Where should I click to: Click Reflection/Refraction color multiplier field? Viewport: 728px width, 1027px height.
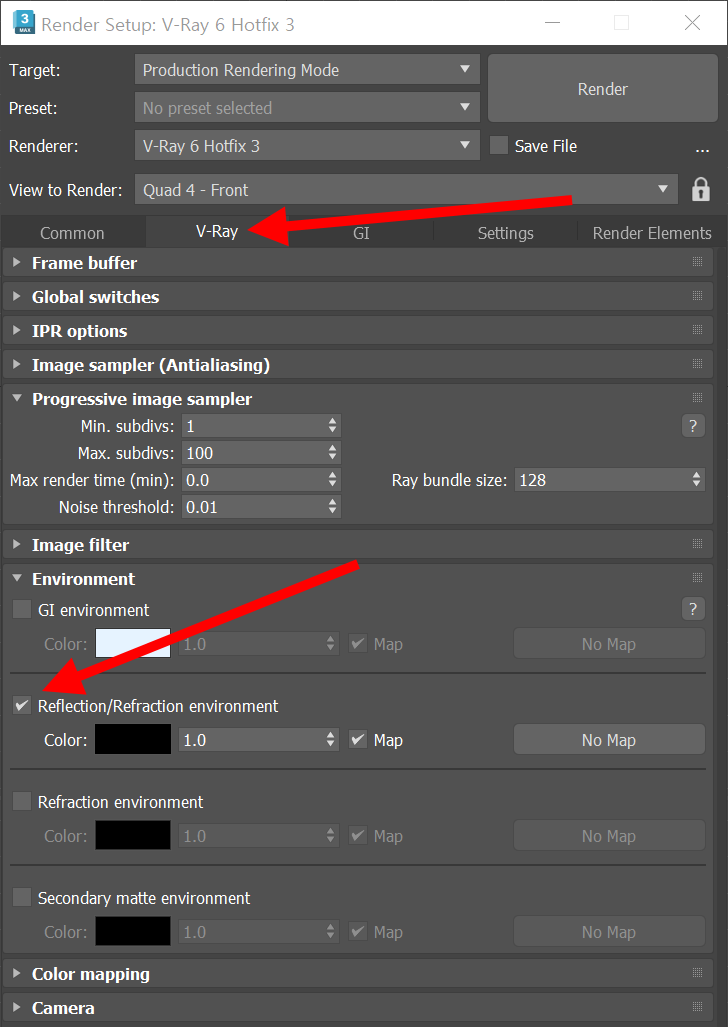pyautogui.click(x=251, y=739)
